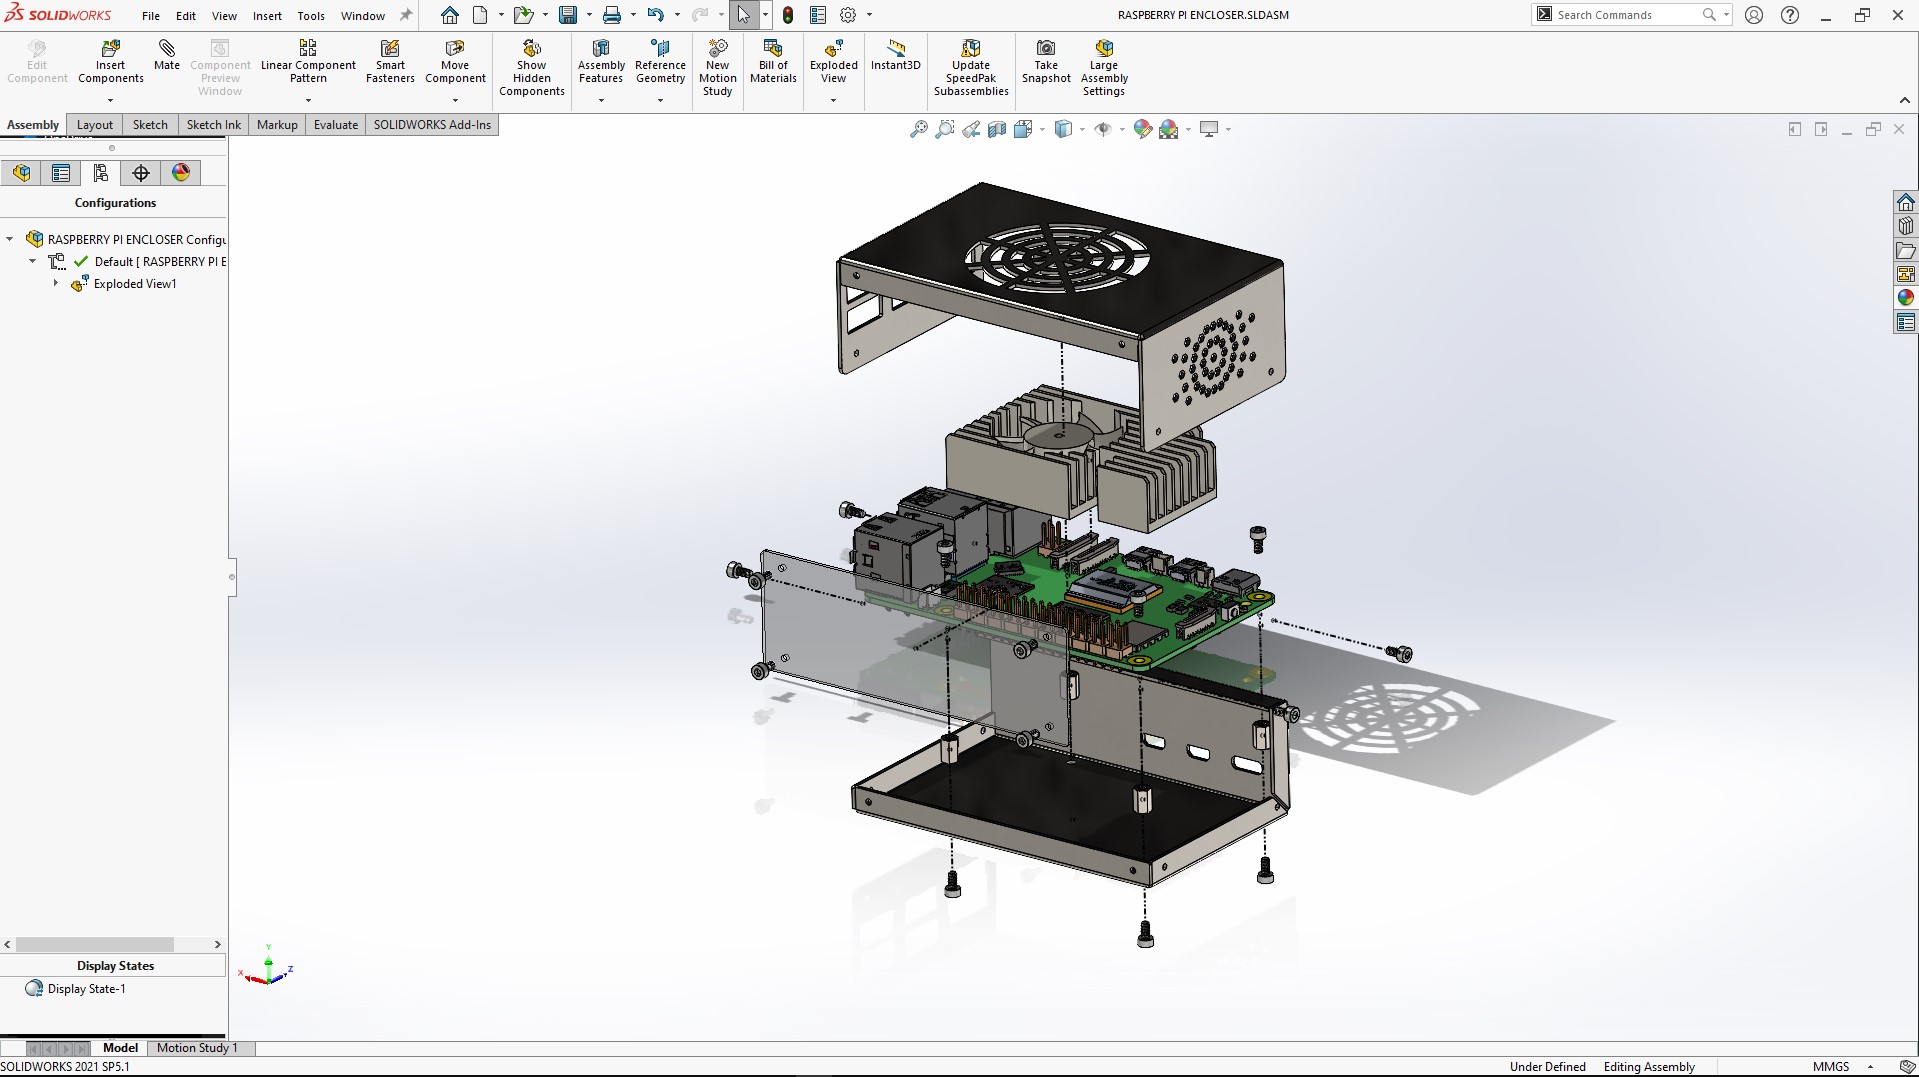Open the Apply Scene tool
The height and width of the screenshot is (1077, 1919).
pos(1168,129)
